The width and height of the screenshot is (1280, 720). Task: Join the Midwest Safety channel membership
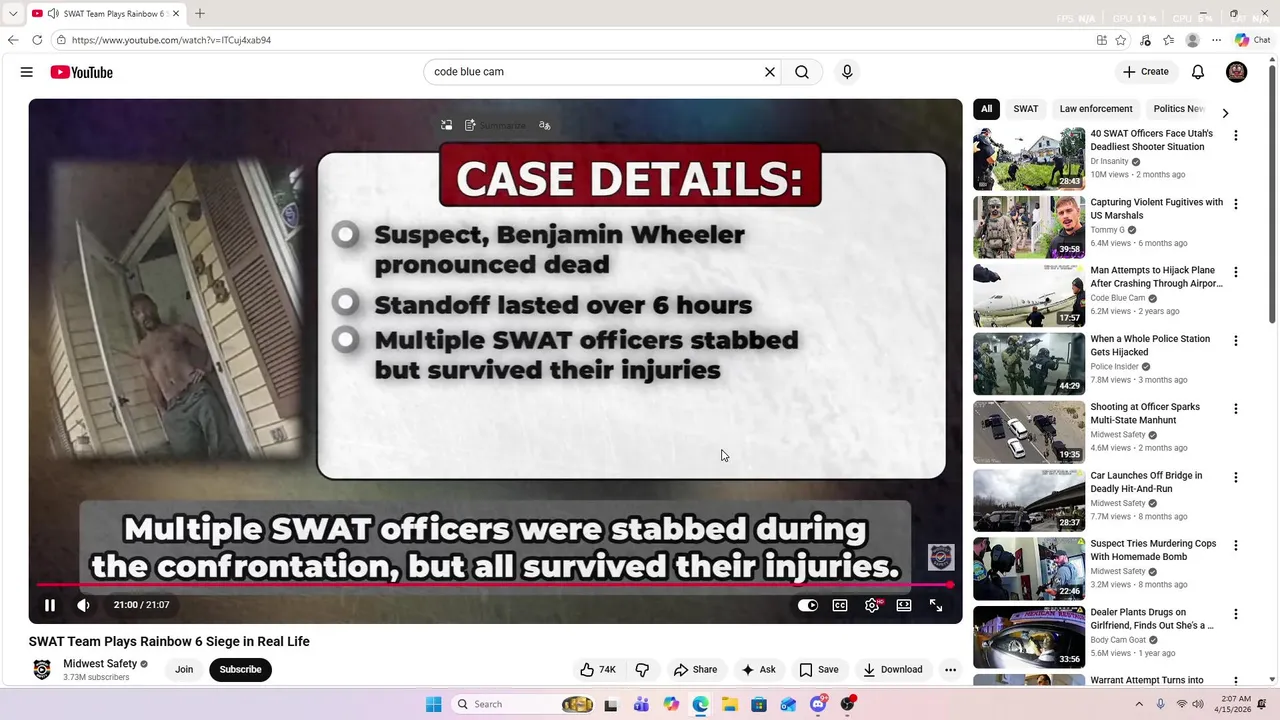[x=184, y=670]
